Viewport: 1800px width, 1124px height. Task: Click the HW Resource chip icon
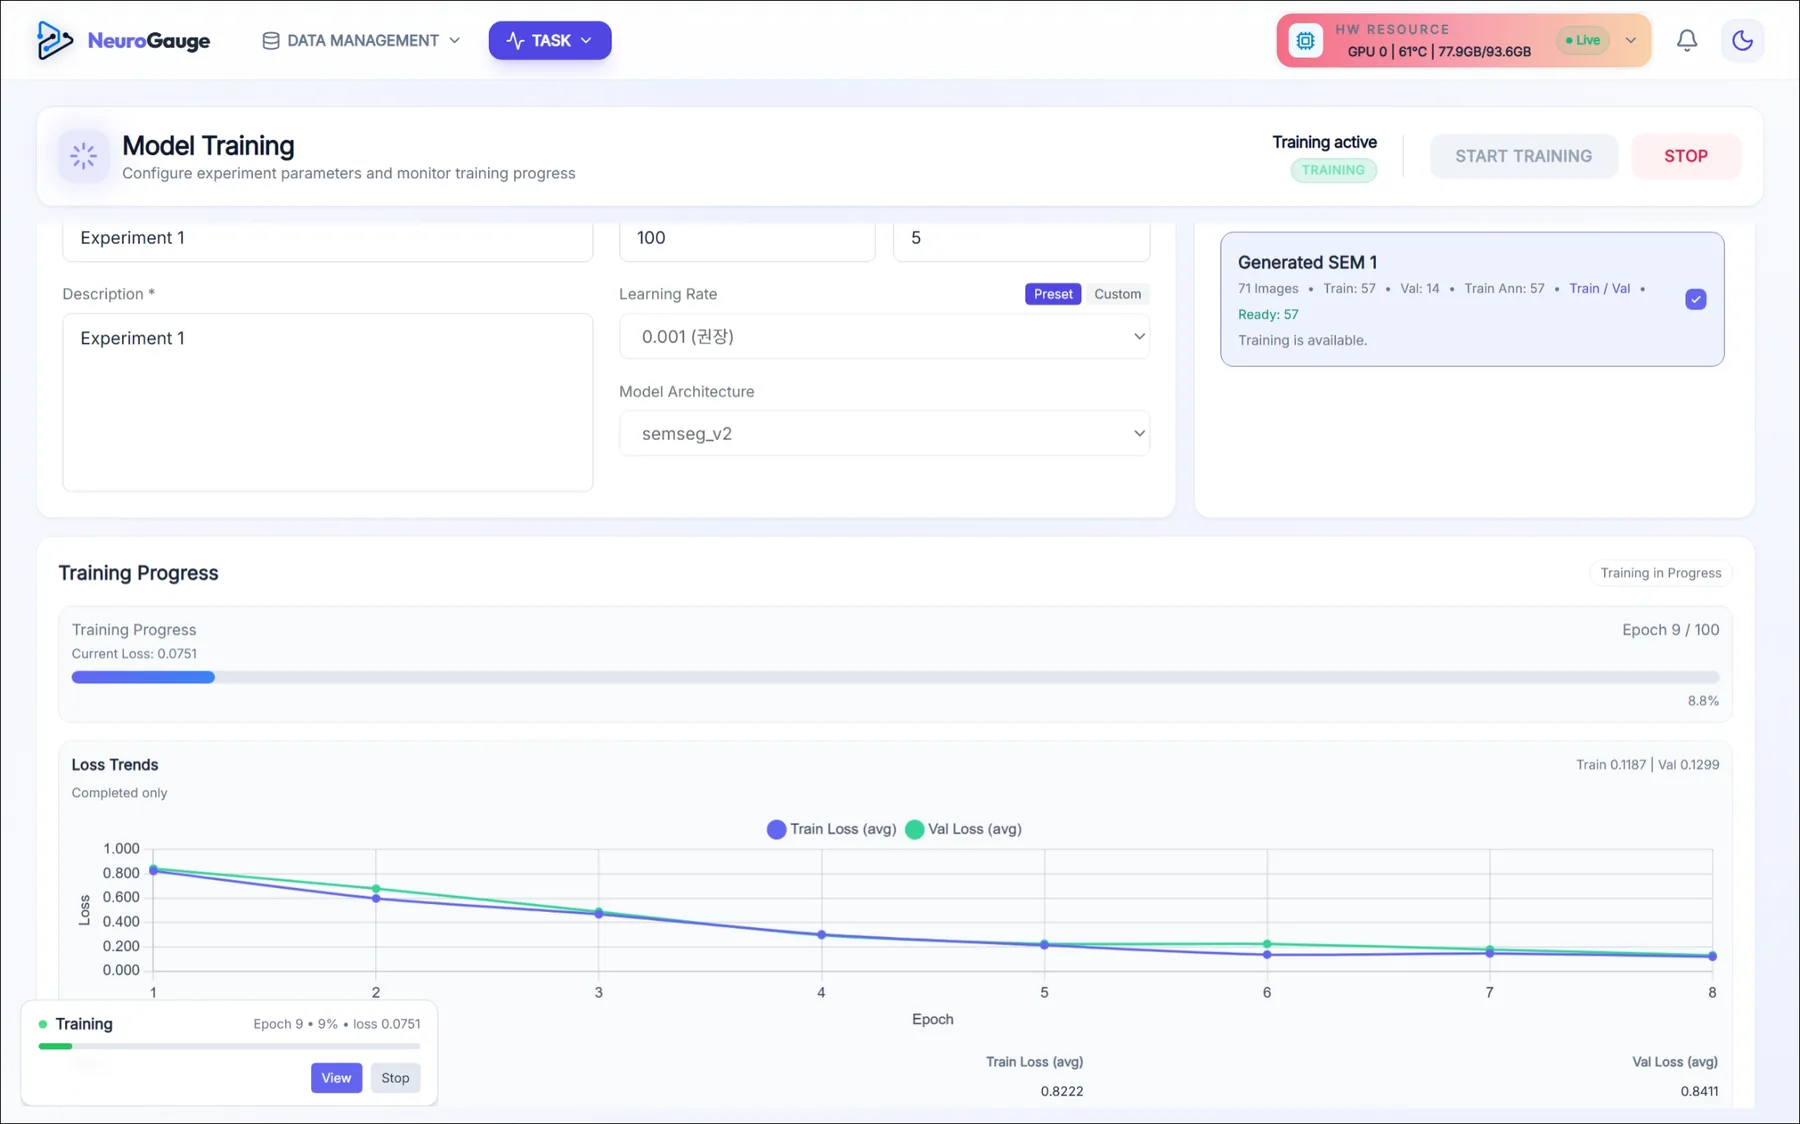(1305, 40)
